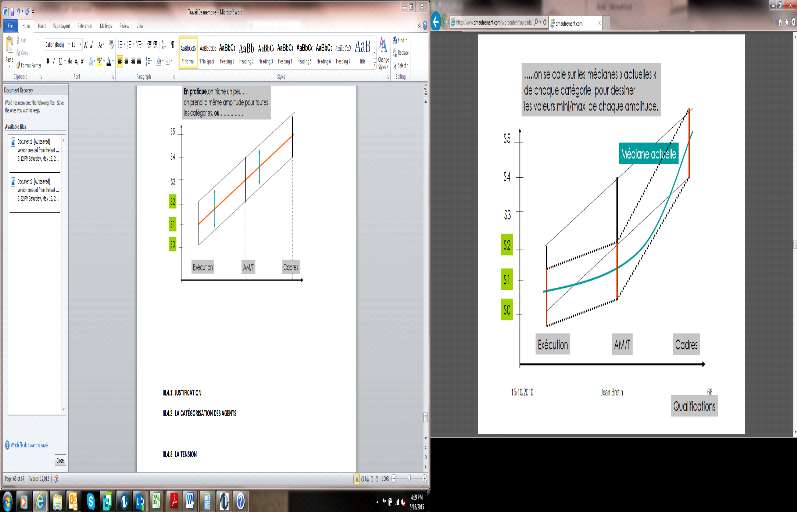Click Select in the Editing group

[x=401, y=65]
